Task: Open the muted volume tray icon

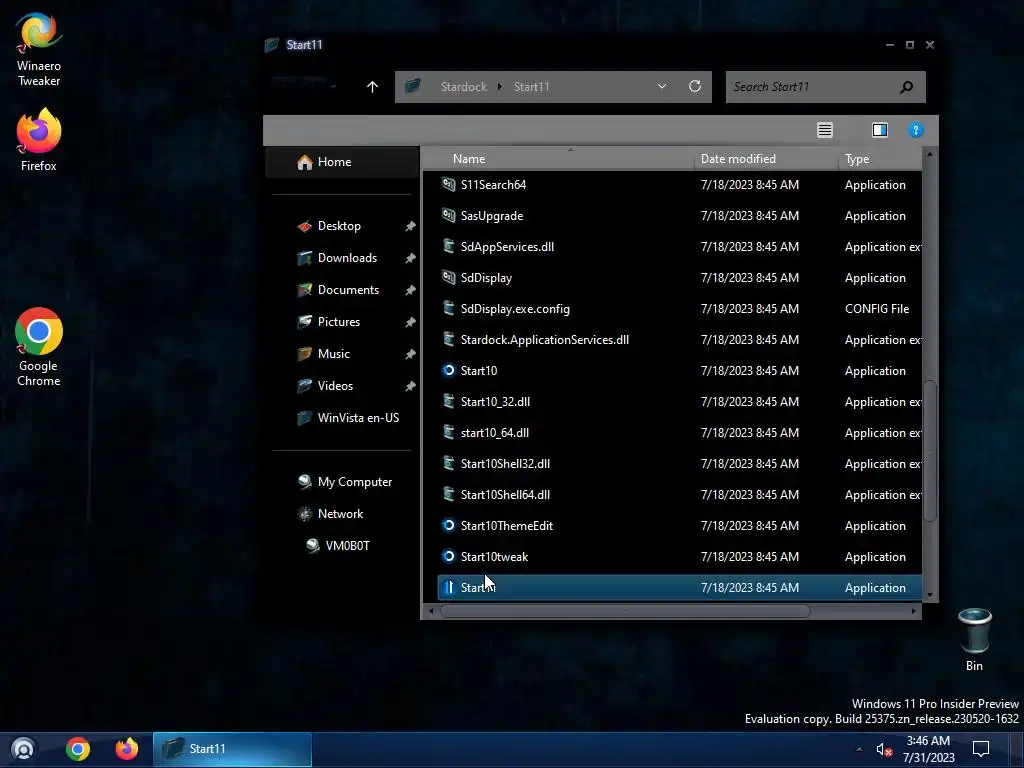Action: pos(884,750)
